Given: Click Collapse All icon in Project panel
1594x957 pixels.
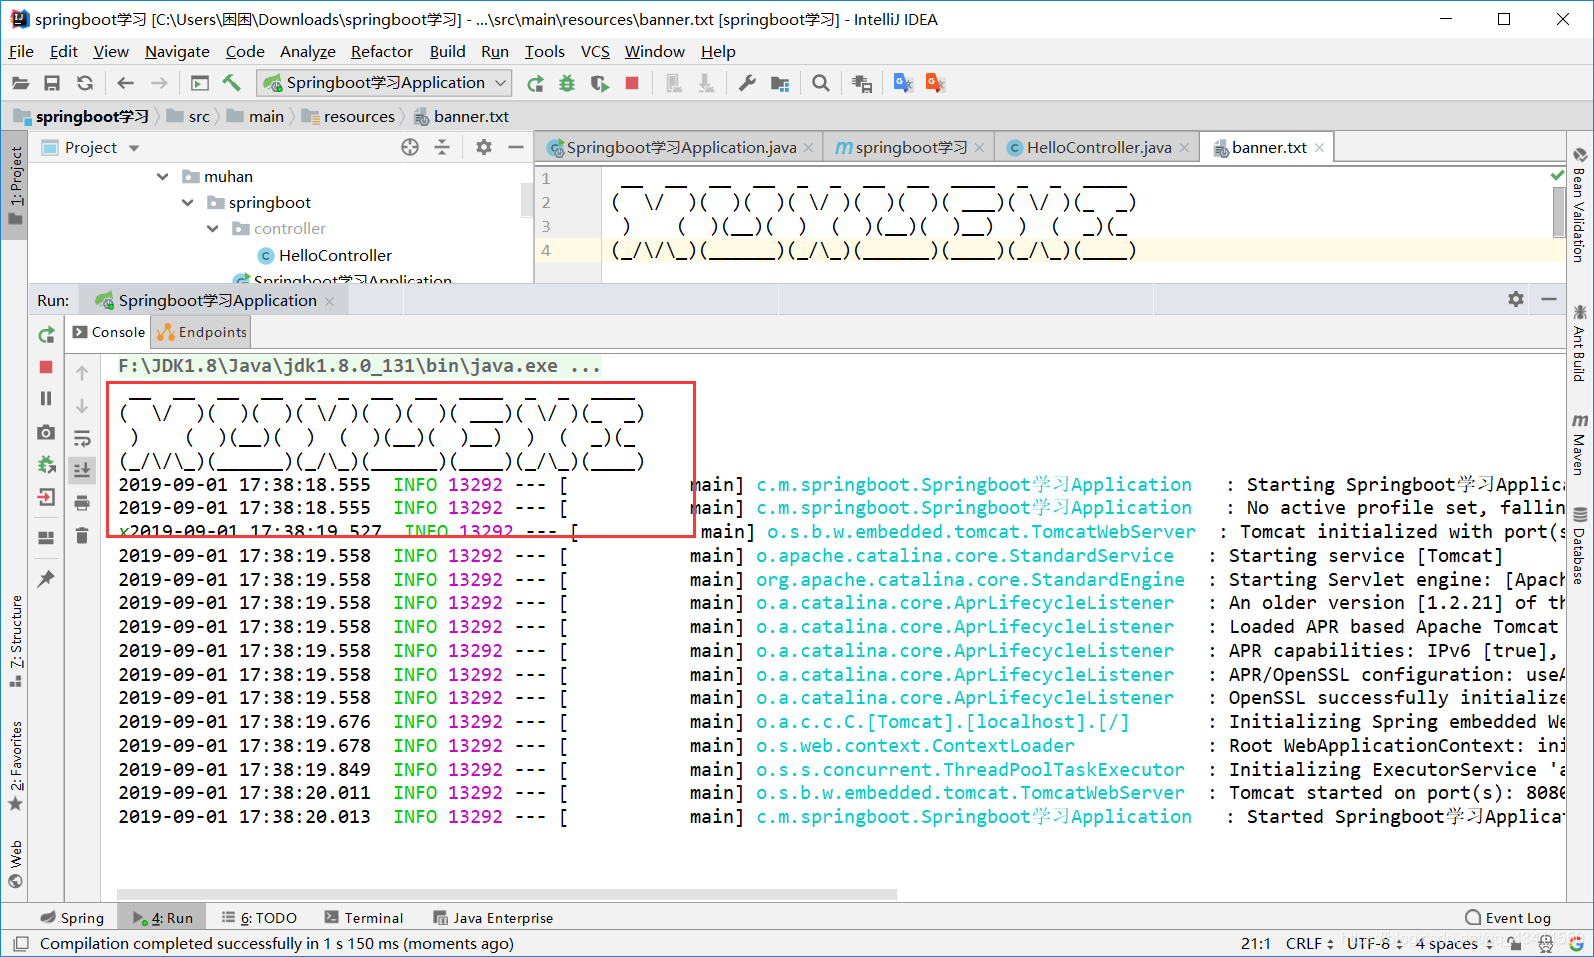Looking at the screenshot, I should coord(442,148).
